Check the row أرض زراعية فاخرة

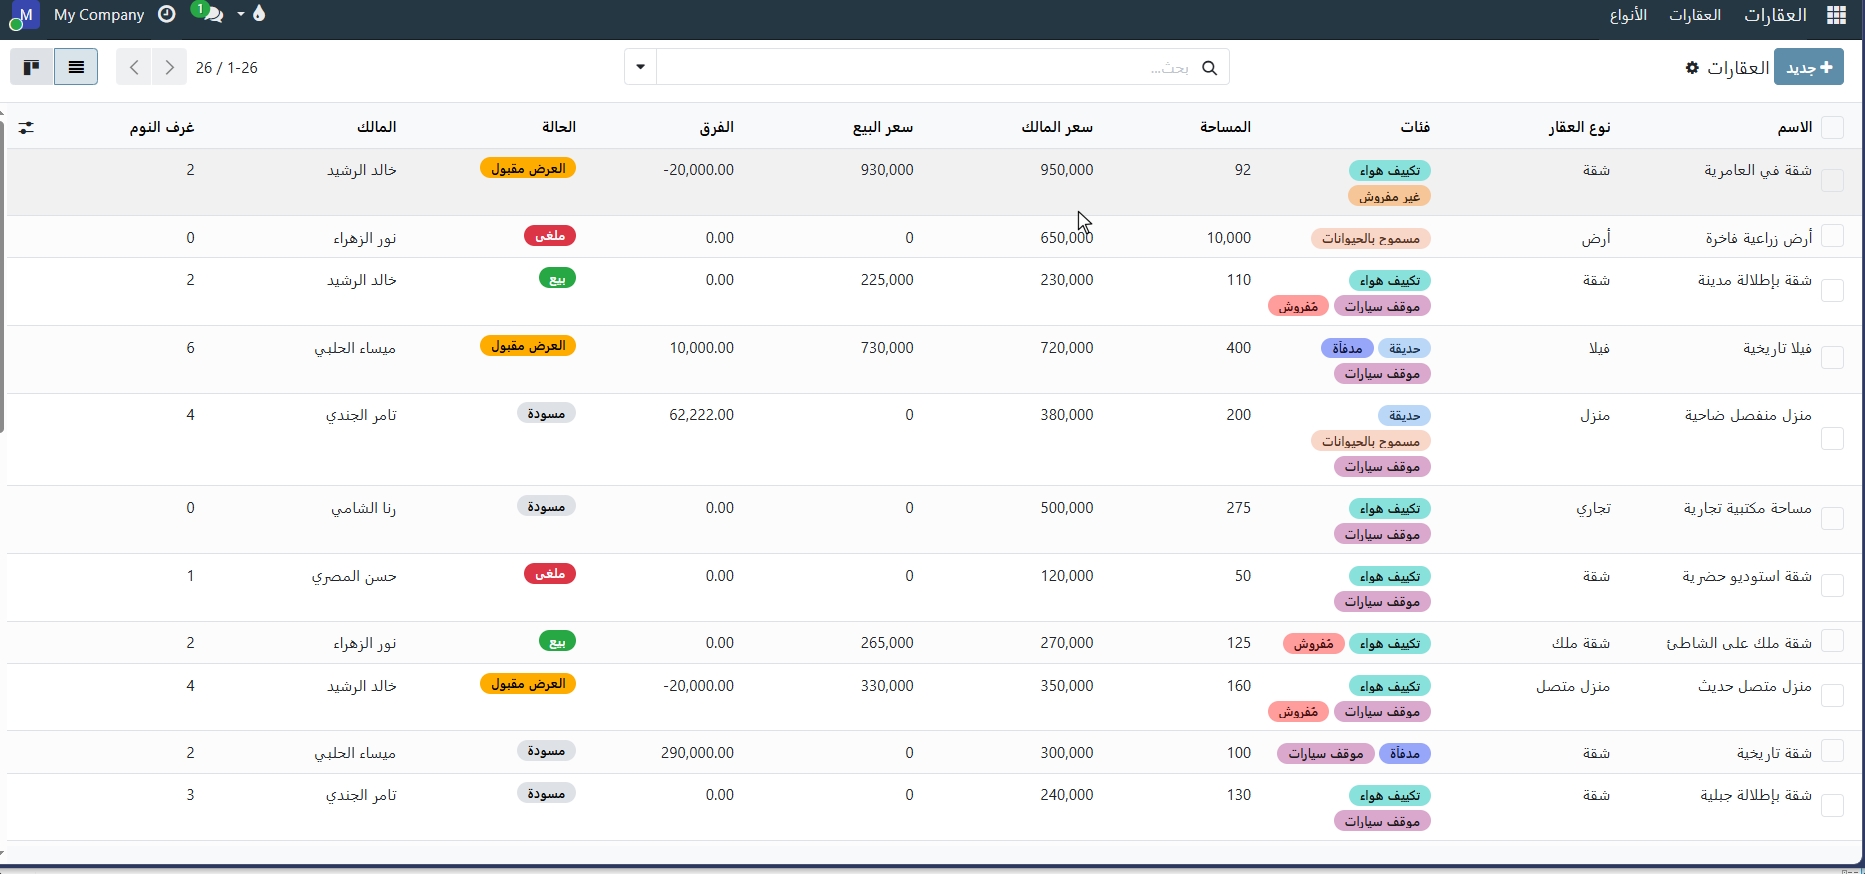click(x=1832, y=236)
